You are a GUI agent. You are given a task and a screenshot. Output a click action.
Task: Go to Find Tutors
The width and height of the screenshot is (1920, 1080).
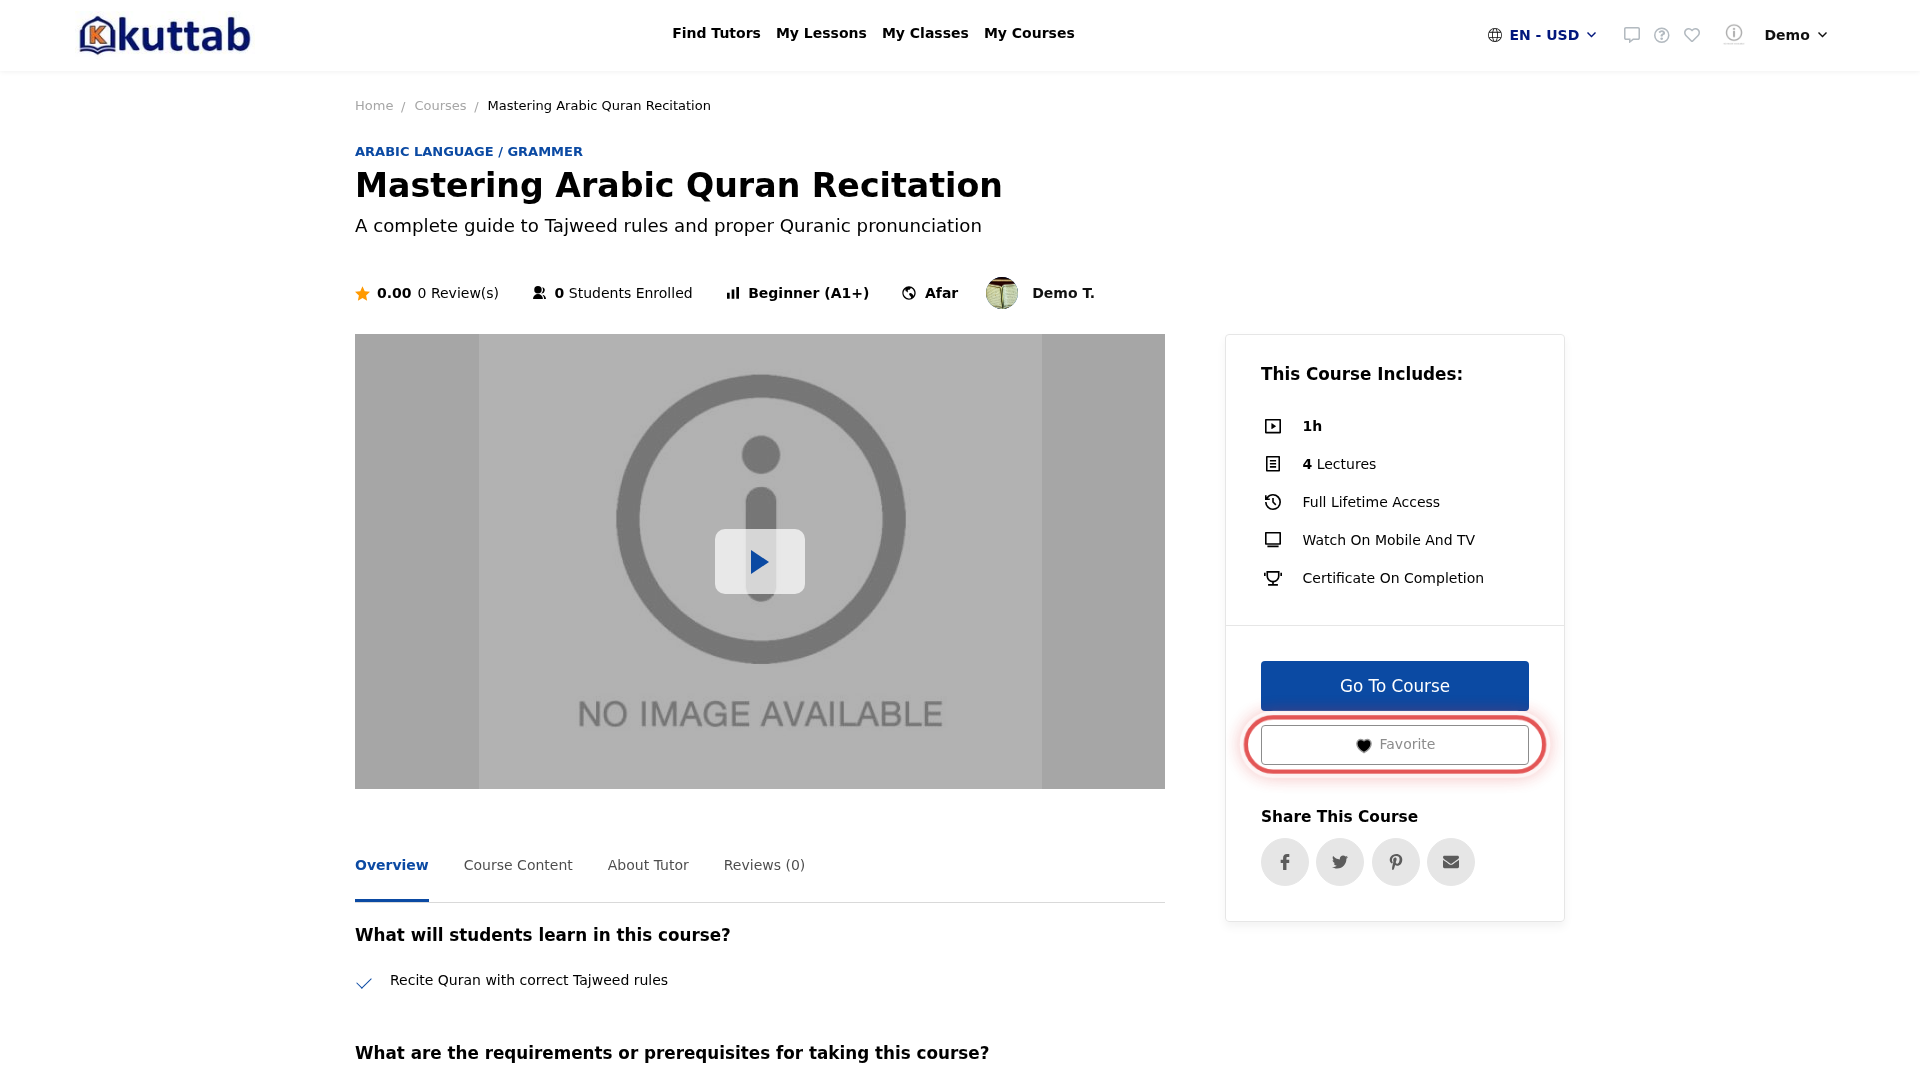(x=716, y=33)
